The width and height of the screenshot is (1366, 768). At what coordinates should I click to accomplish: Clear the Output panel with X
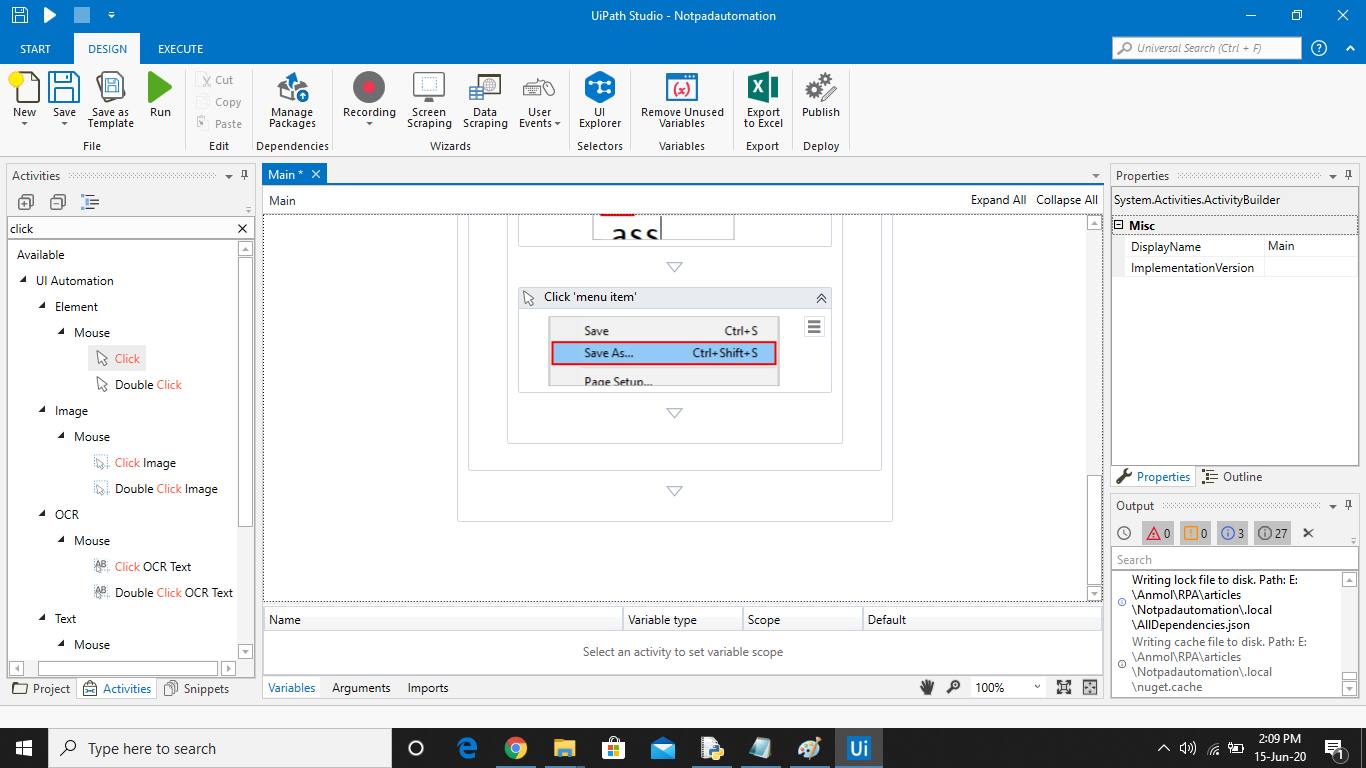1308,533
